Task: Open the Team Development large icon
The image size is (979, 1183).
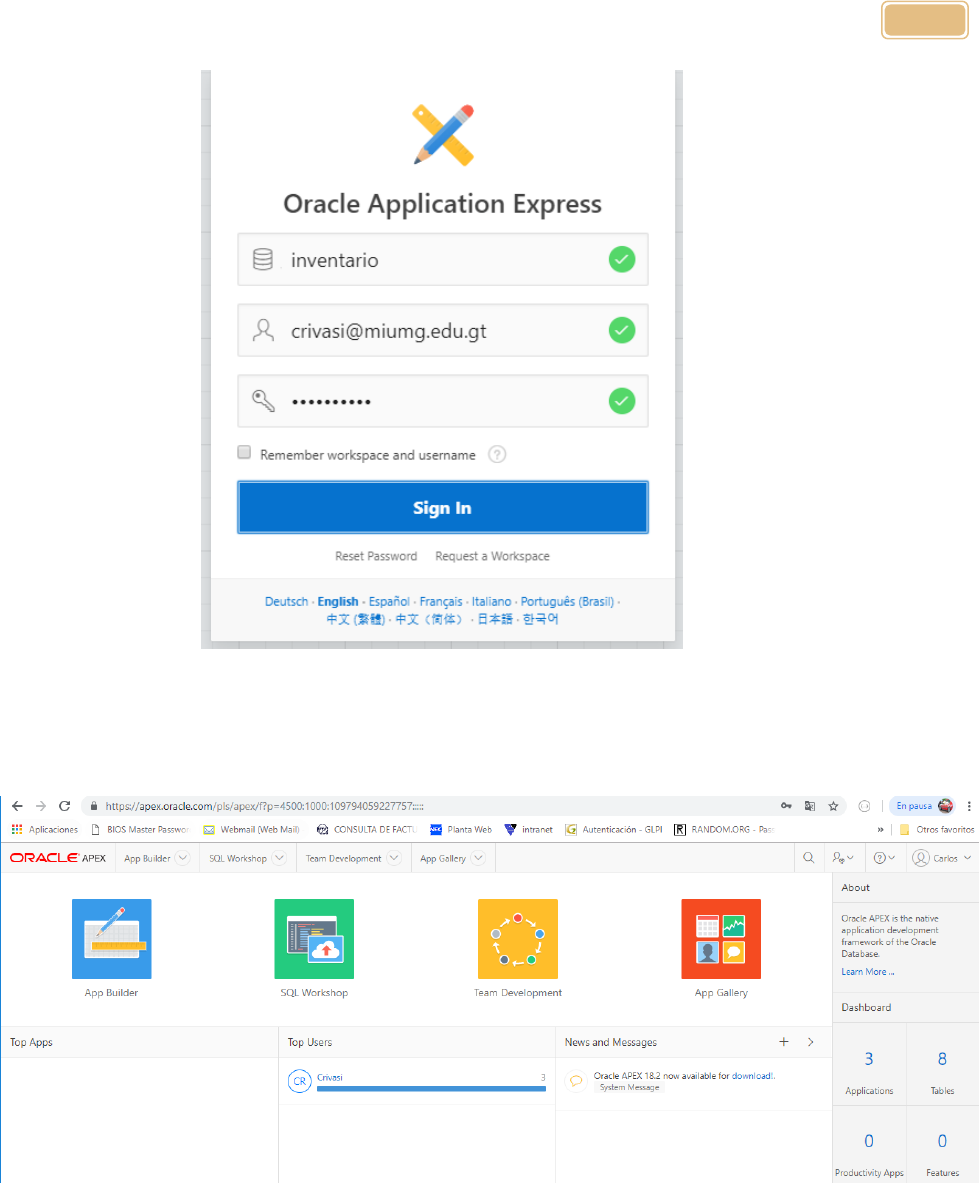Action: pos(517,939)
